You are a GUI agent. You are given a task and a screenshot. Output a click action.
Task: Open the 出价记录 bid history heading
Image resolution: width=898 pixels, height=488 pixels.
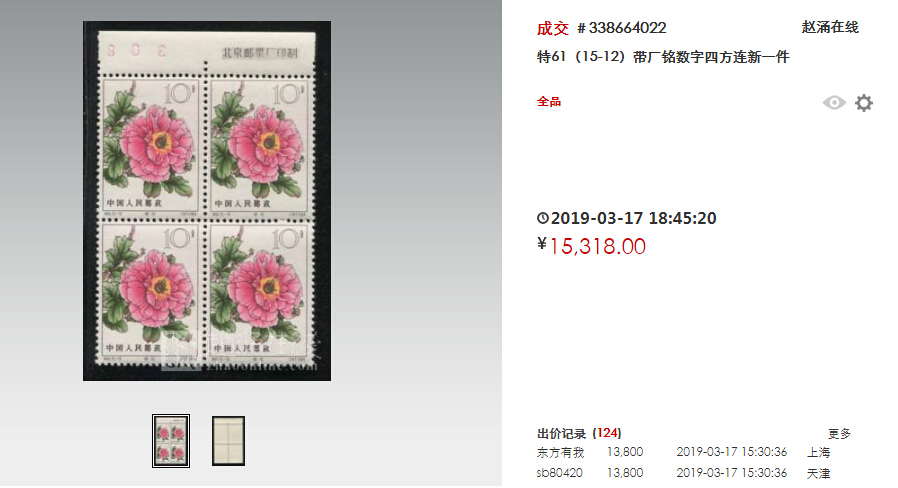pyautogui.click(x=561, y=434)
